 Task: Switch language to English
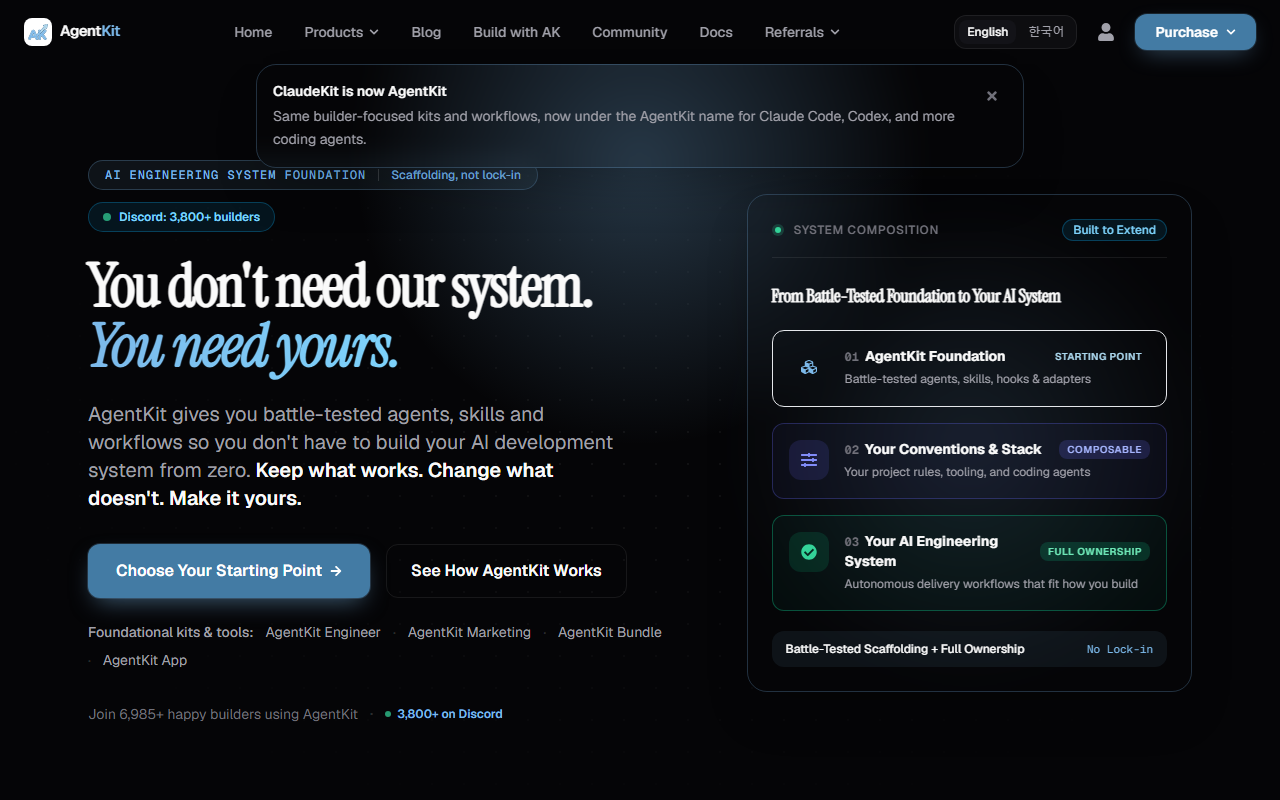coord(988,32)
